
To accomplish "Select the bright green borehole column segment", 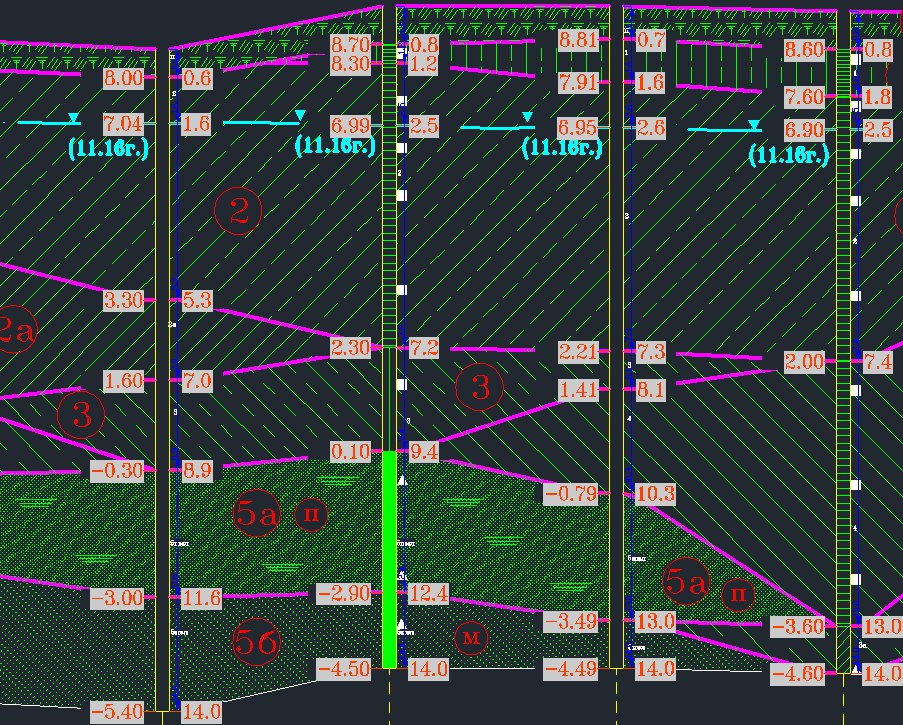I will 390,558.
